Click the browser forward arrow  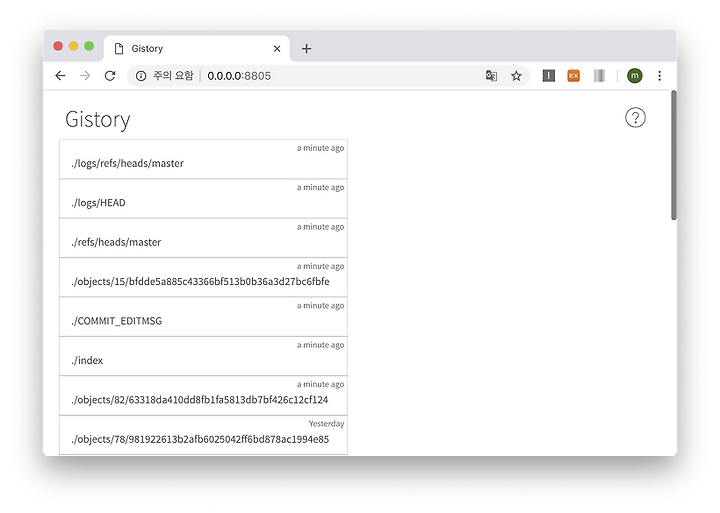pyautogui.click(x=85, y=76)
